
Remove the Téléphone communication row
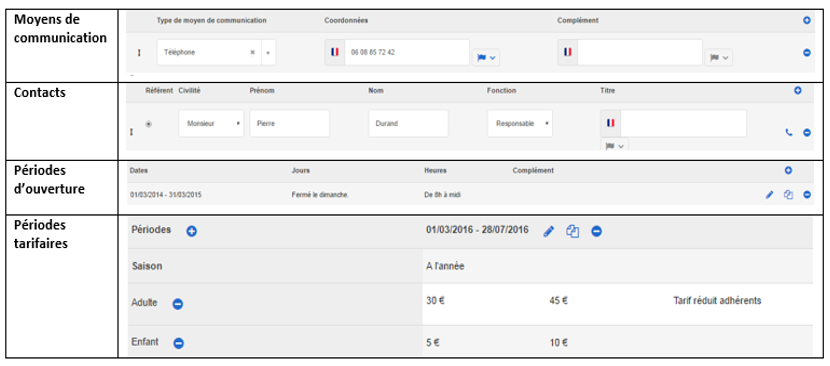point(807,52)
